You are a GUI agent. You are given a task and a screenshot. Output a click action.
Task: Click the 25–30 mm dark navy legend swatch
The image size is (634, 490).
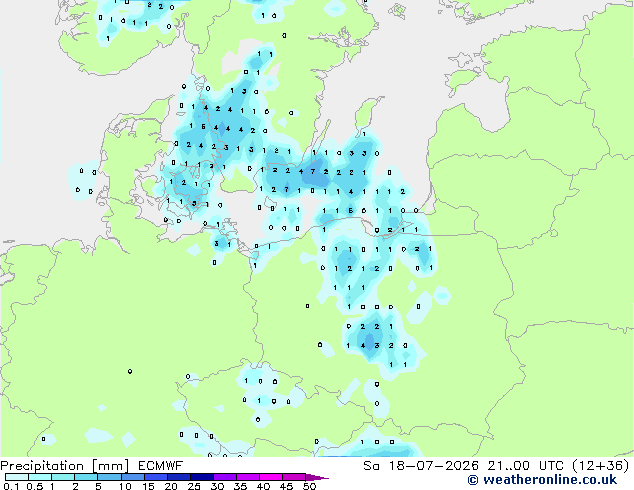click(x=201, y=477)
